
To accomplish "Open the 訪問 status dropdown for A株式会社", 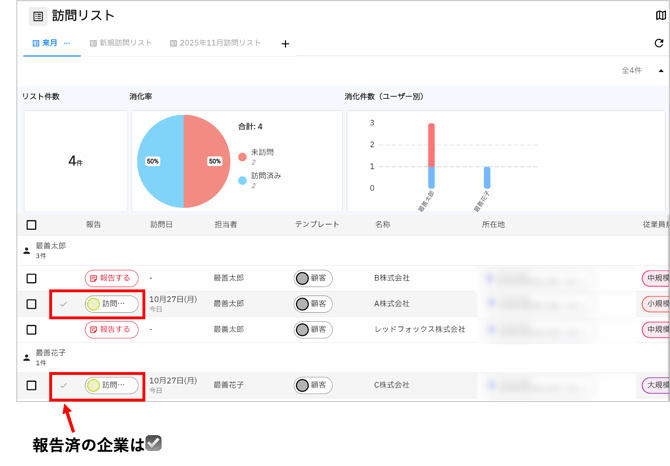I will point(111,304).
